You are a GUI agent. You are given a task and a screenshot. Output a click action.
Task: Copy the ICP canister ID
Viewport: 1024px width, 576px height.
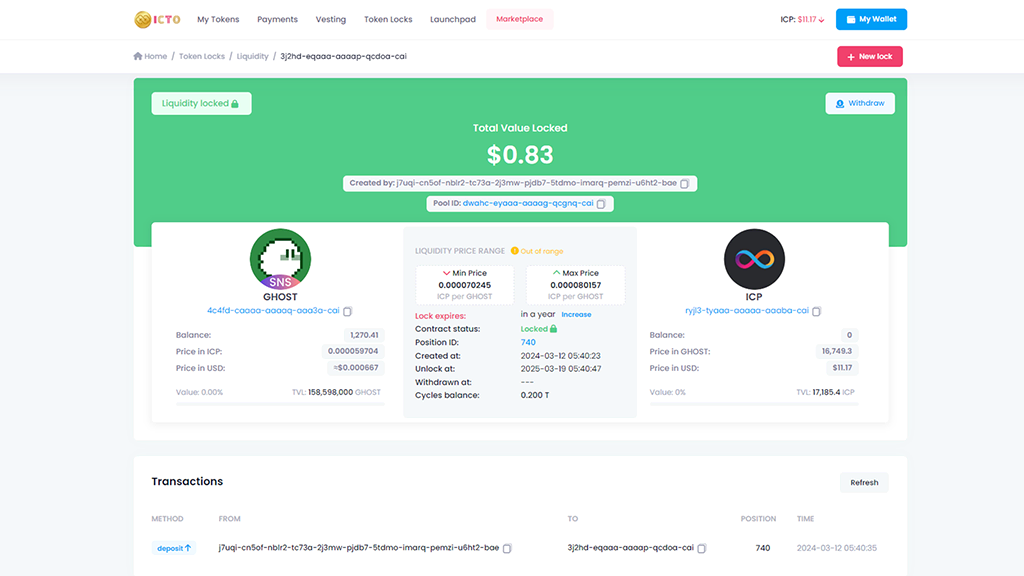point(816,311)
